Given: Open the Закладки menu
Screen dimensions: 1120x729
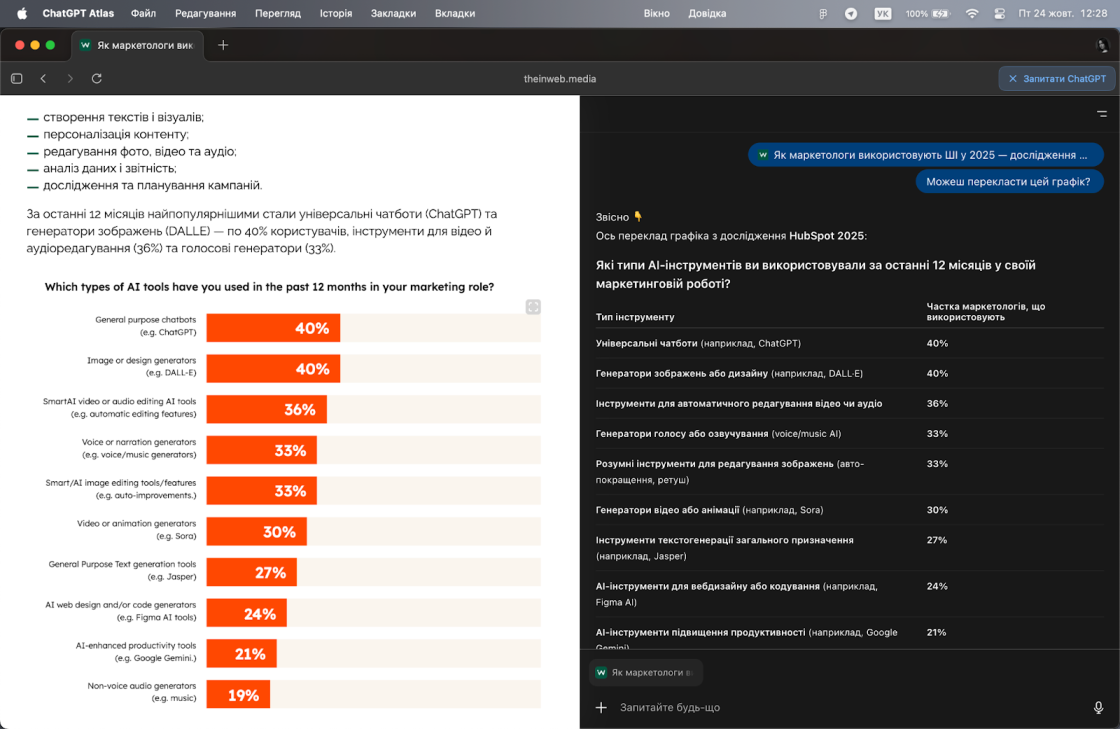Looking at the screenshot, I should pos(393,13).
